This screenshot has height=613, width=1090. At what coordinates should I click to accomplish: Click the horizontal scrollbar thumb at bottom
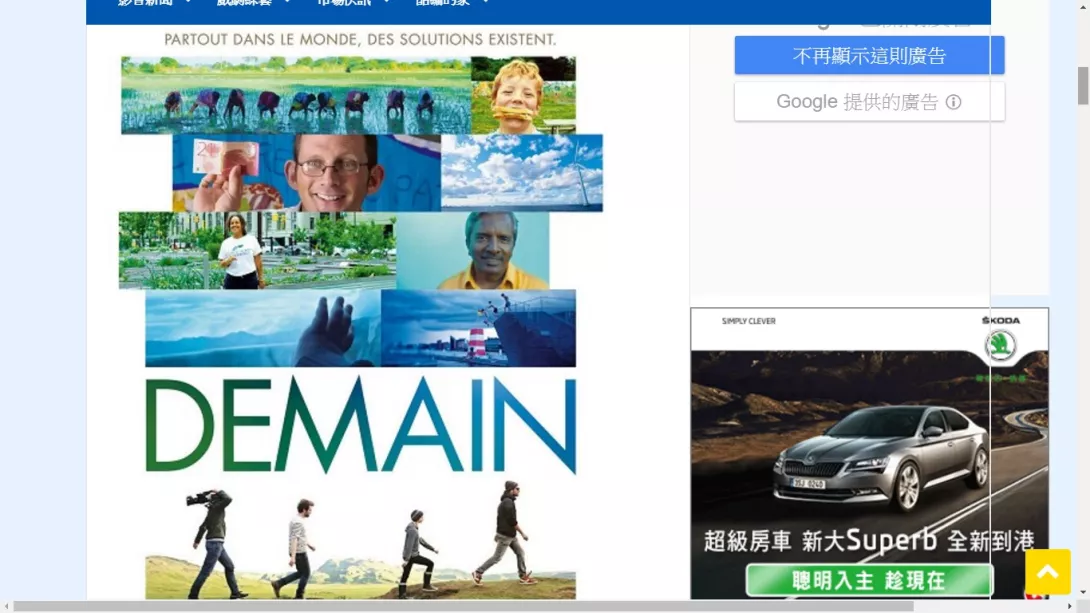463,607
